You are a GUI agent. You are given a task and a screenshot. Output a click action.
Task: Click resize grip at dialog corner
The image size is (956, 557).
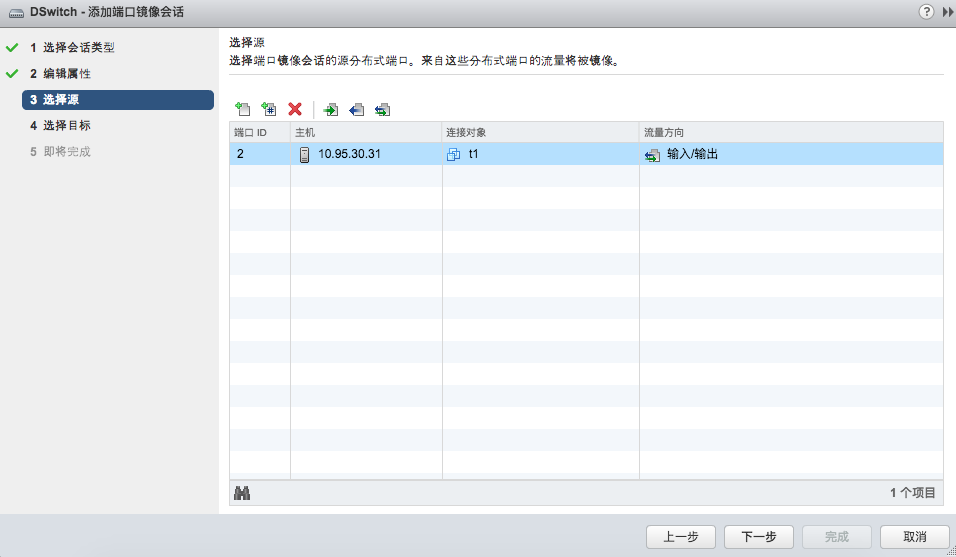pos(952,552)
